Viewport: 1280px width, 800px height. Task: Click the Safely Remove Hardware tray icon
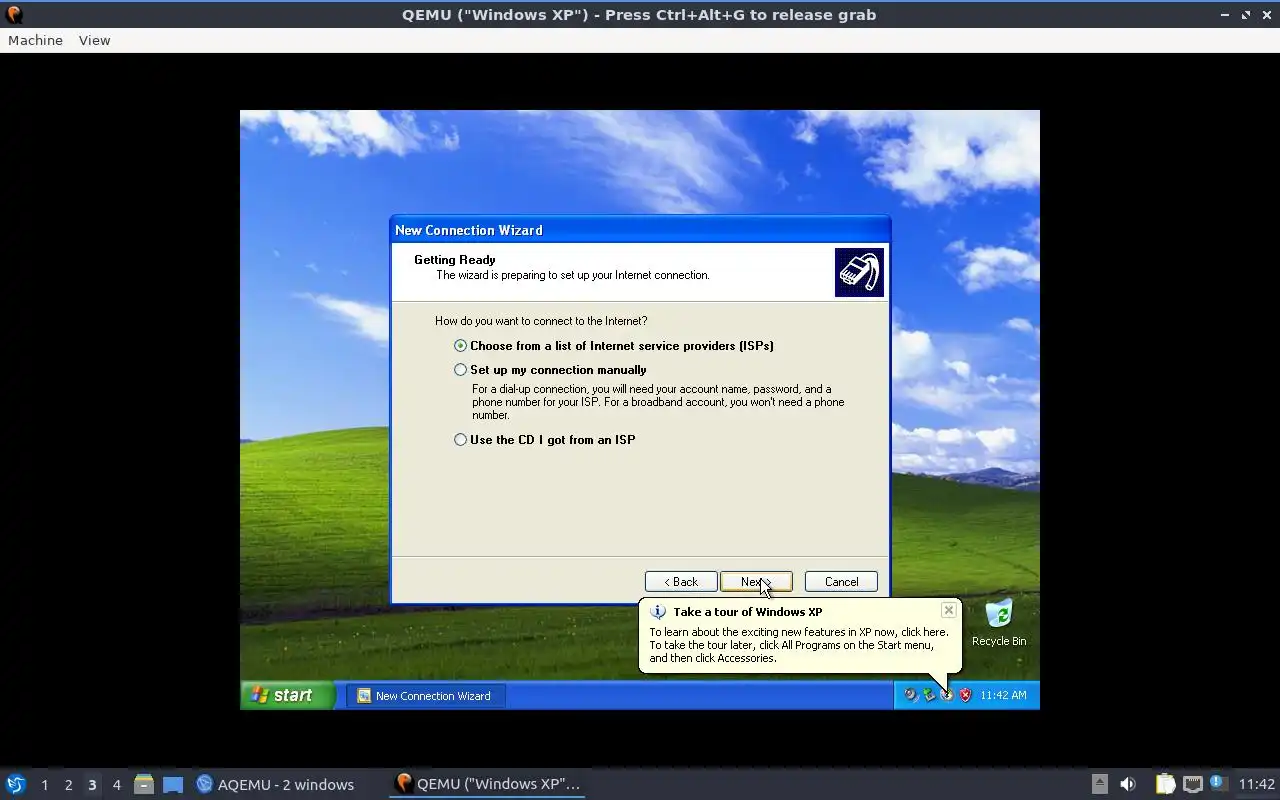pos(929,695)
